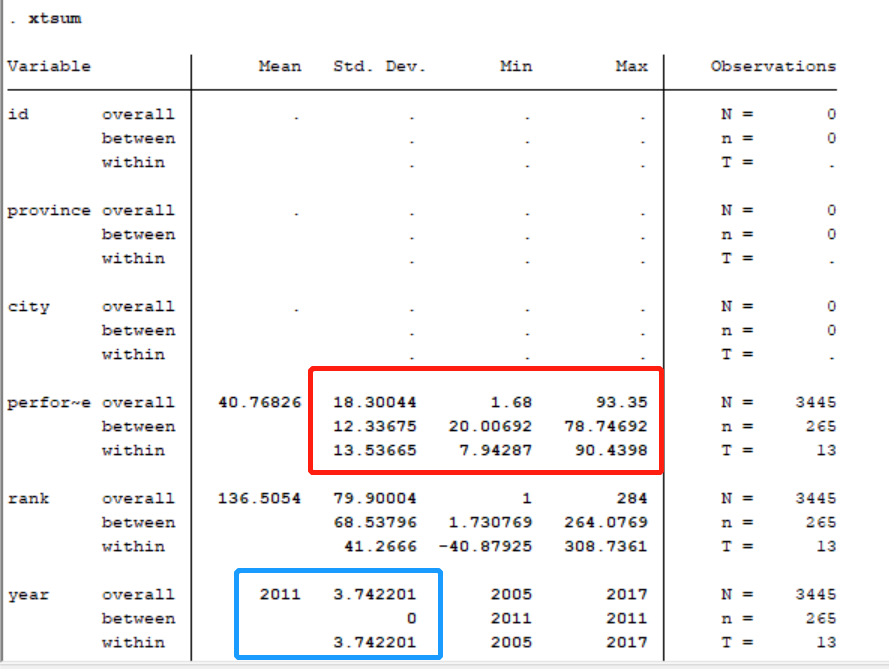
Task: Select the max value 78.74692
Action: point(606,426)
